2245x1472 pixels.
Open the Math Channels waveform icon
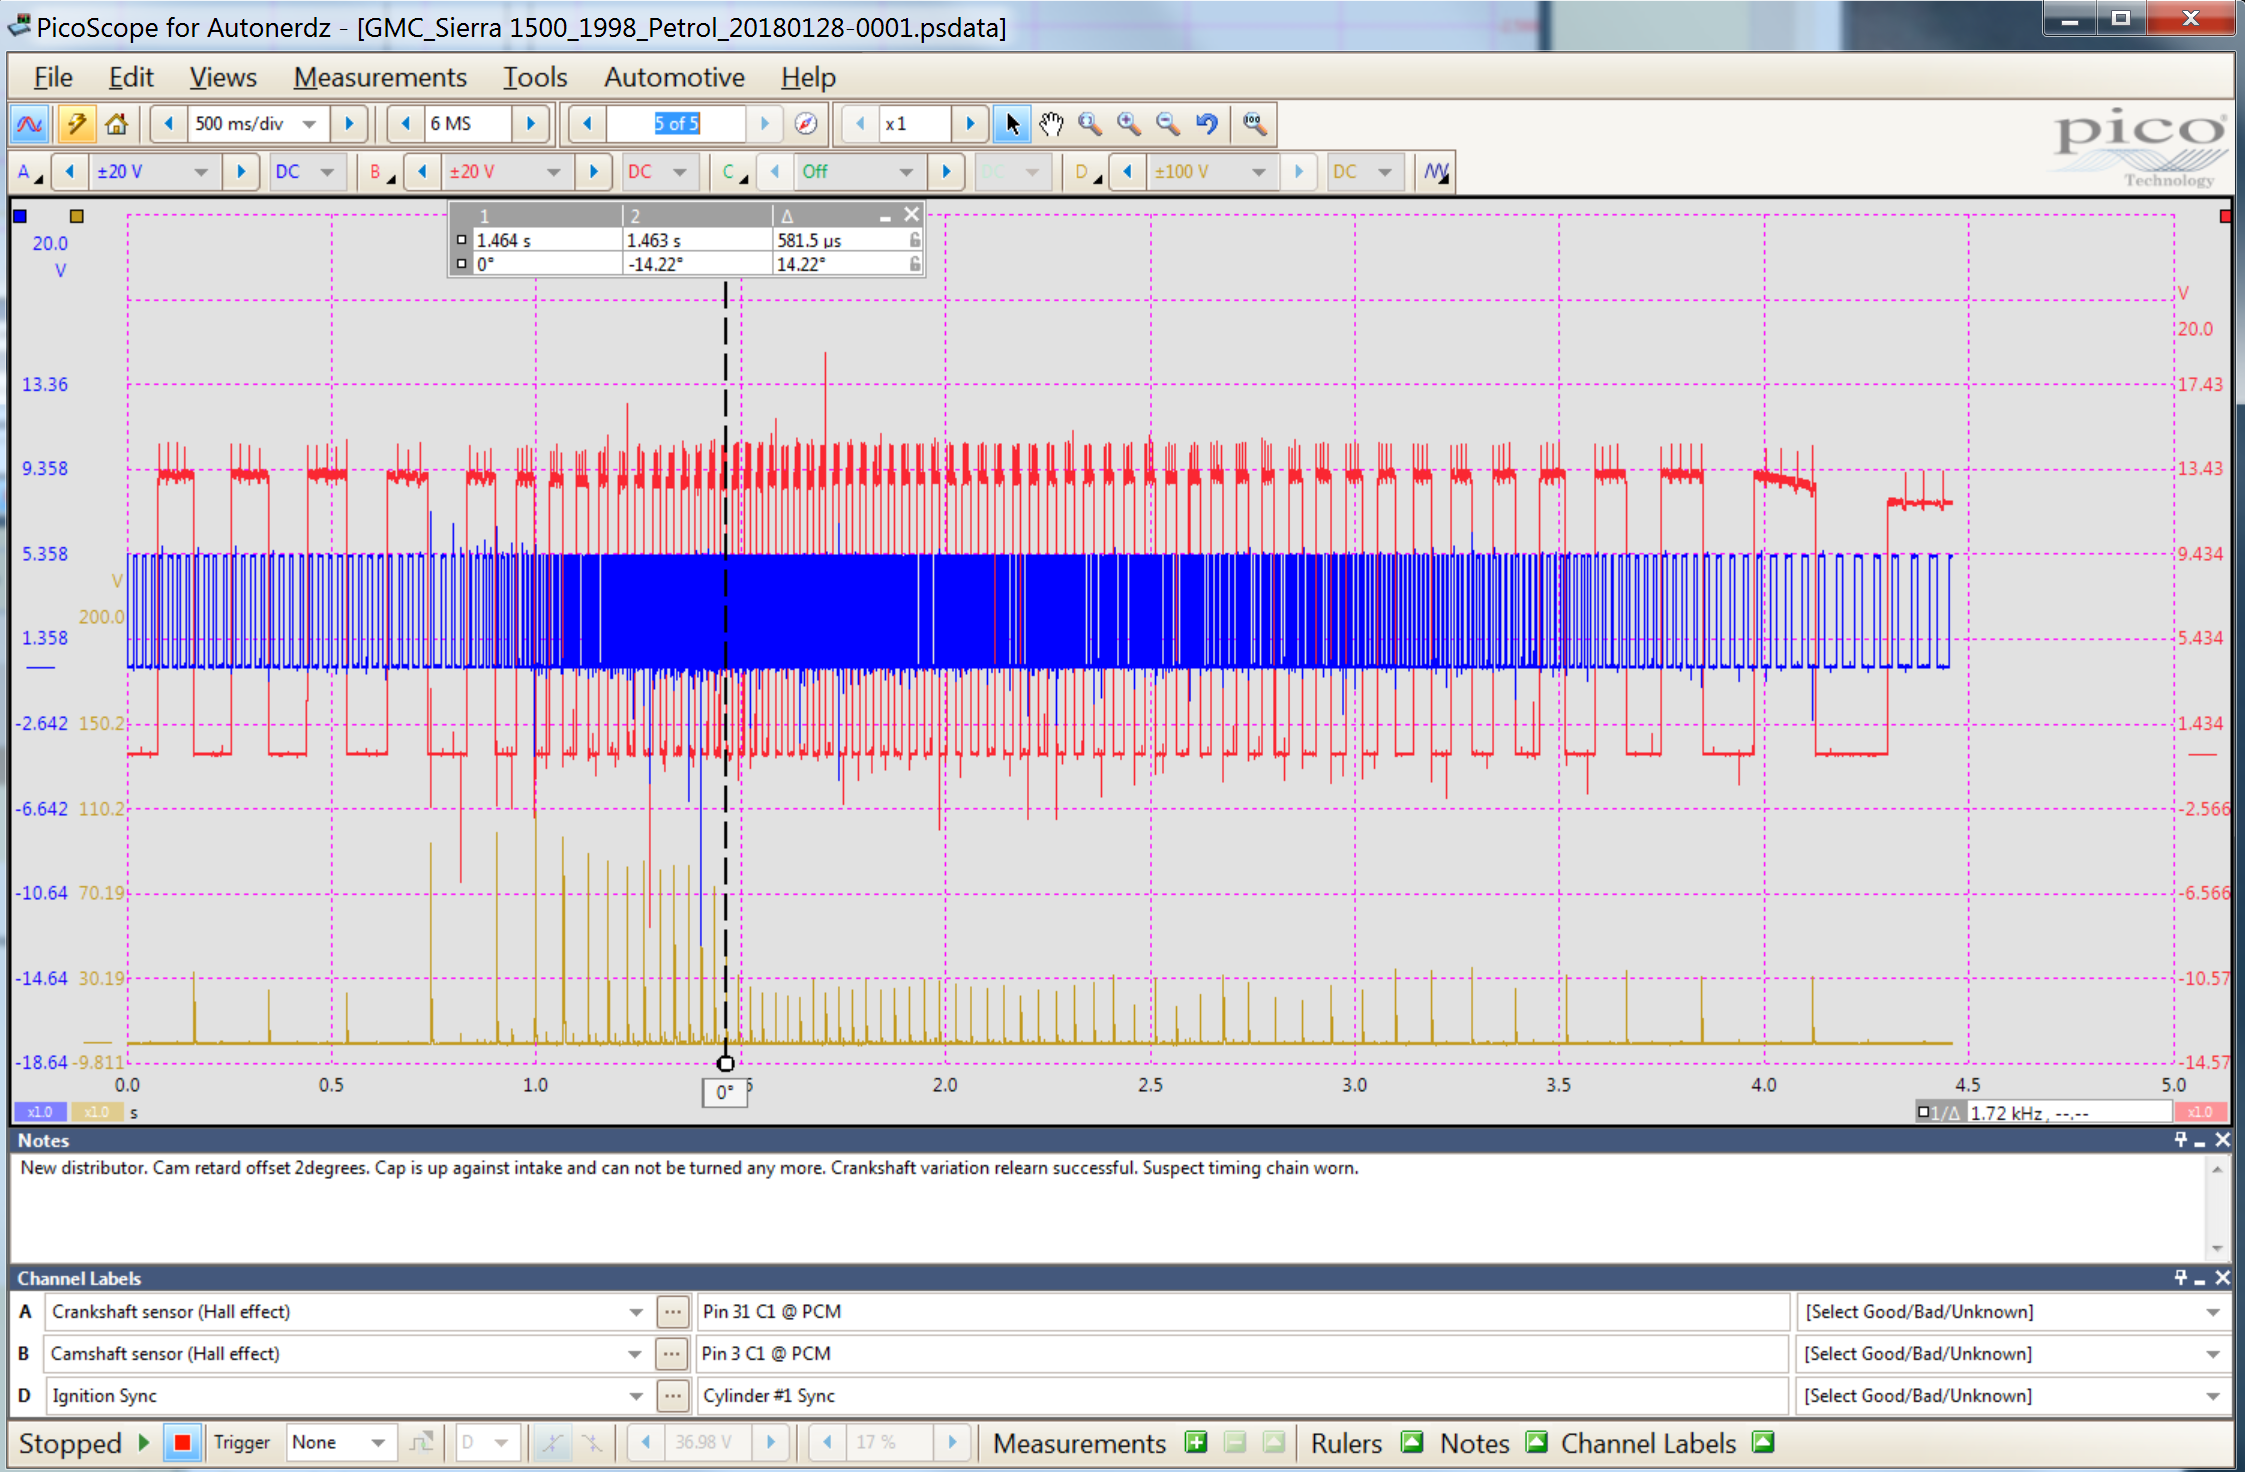click(x=1437, y=172)
